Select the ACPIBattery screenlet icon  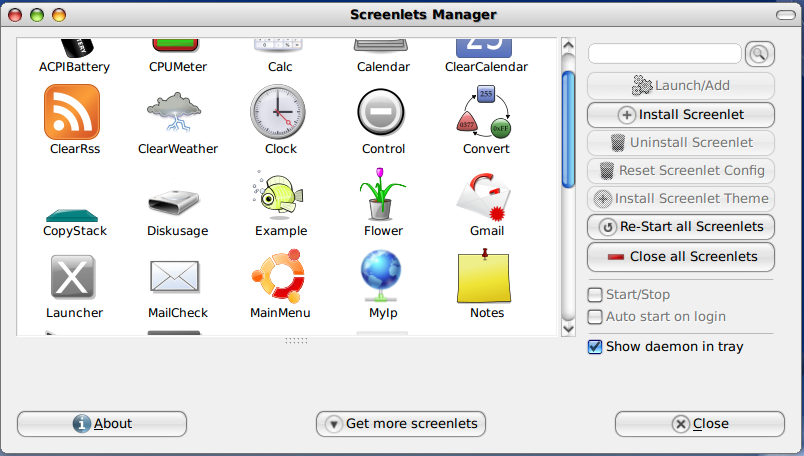[77, 48]
